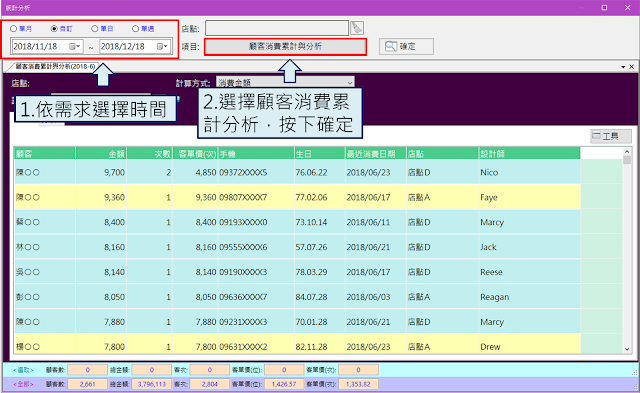
Task: Select the 單月 radio option
Action: tap(21, 29)
